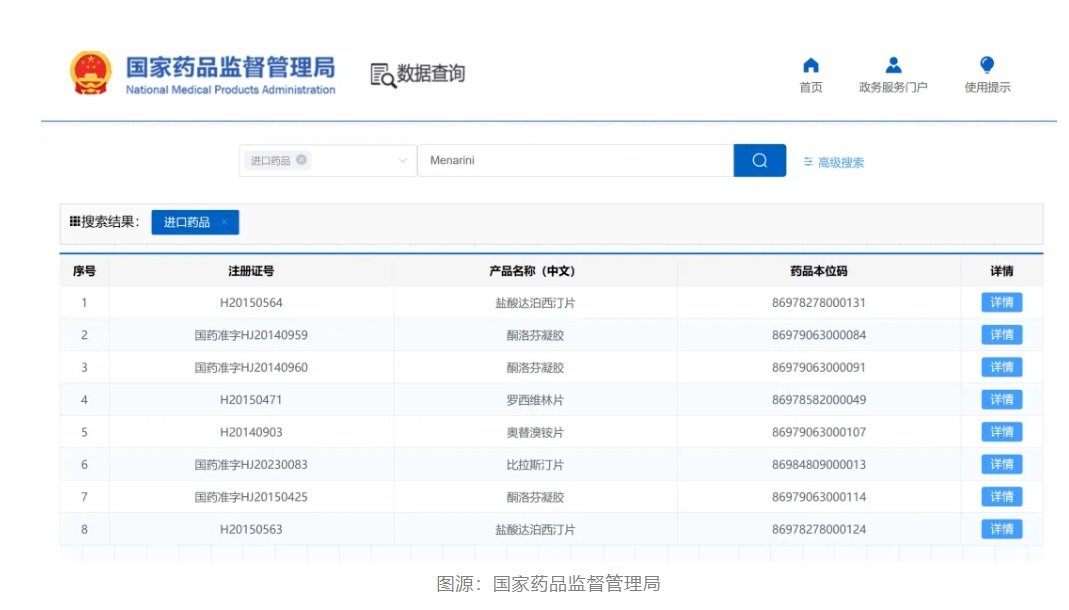Click the 药品本位码 column header

click(818, 271)
